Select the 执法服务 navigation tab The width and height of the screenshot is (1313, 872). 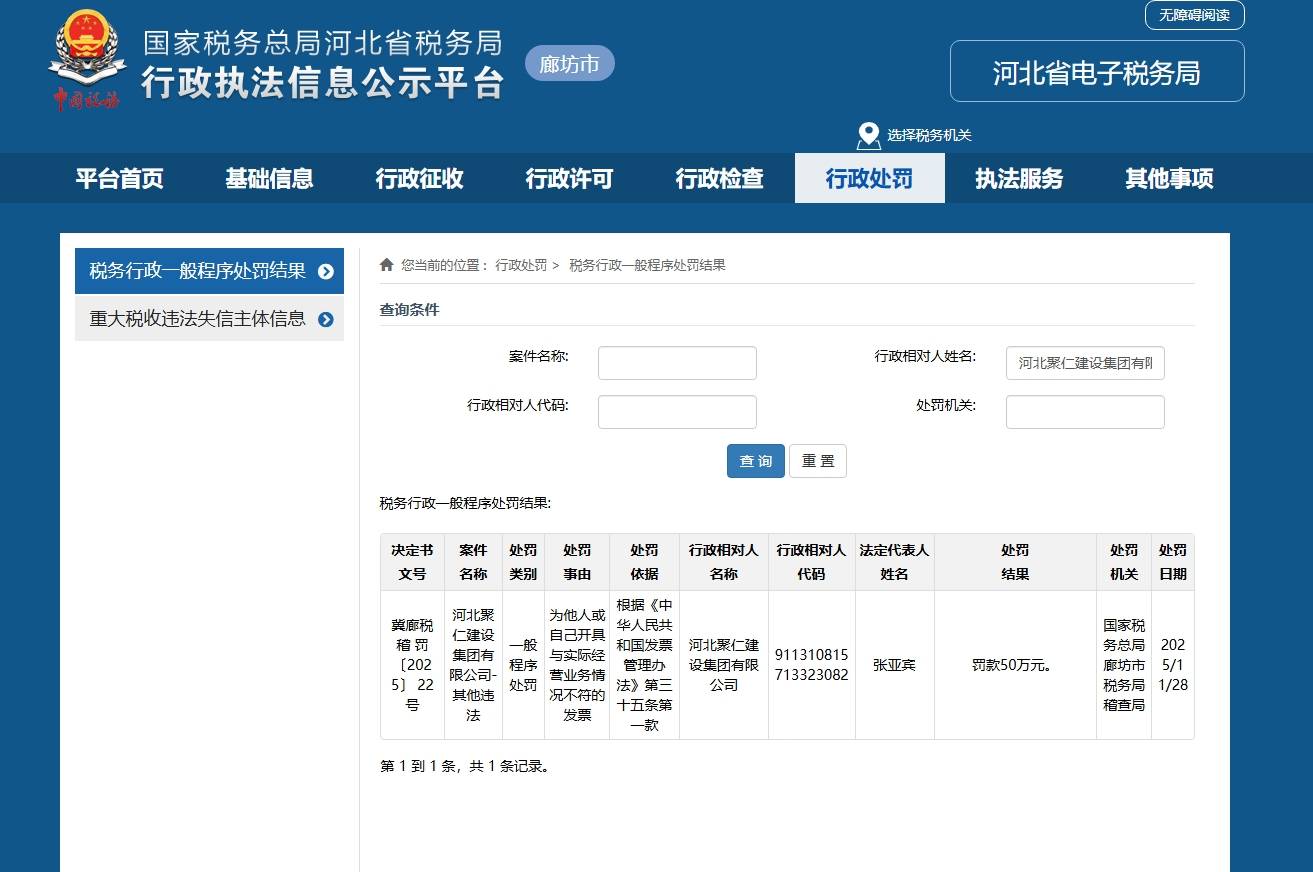click(x=1019, y=179)
